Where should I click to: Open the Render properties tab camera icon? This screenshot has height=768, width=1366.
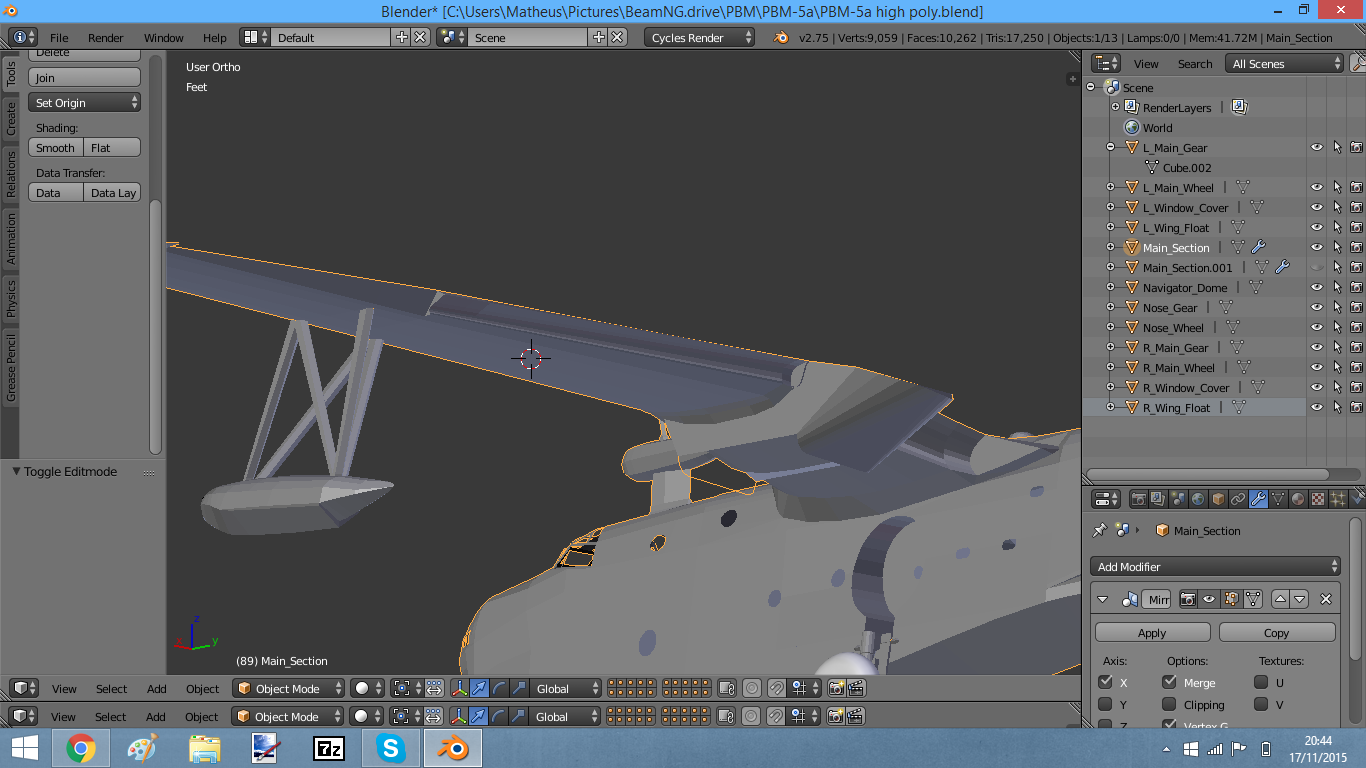pos(1138,498)
